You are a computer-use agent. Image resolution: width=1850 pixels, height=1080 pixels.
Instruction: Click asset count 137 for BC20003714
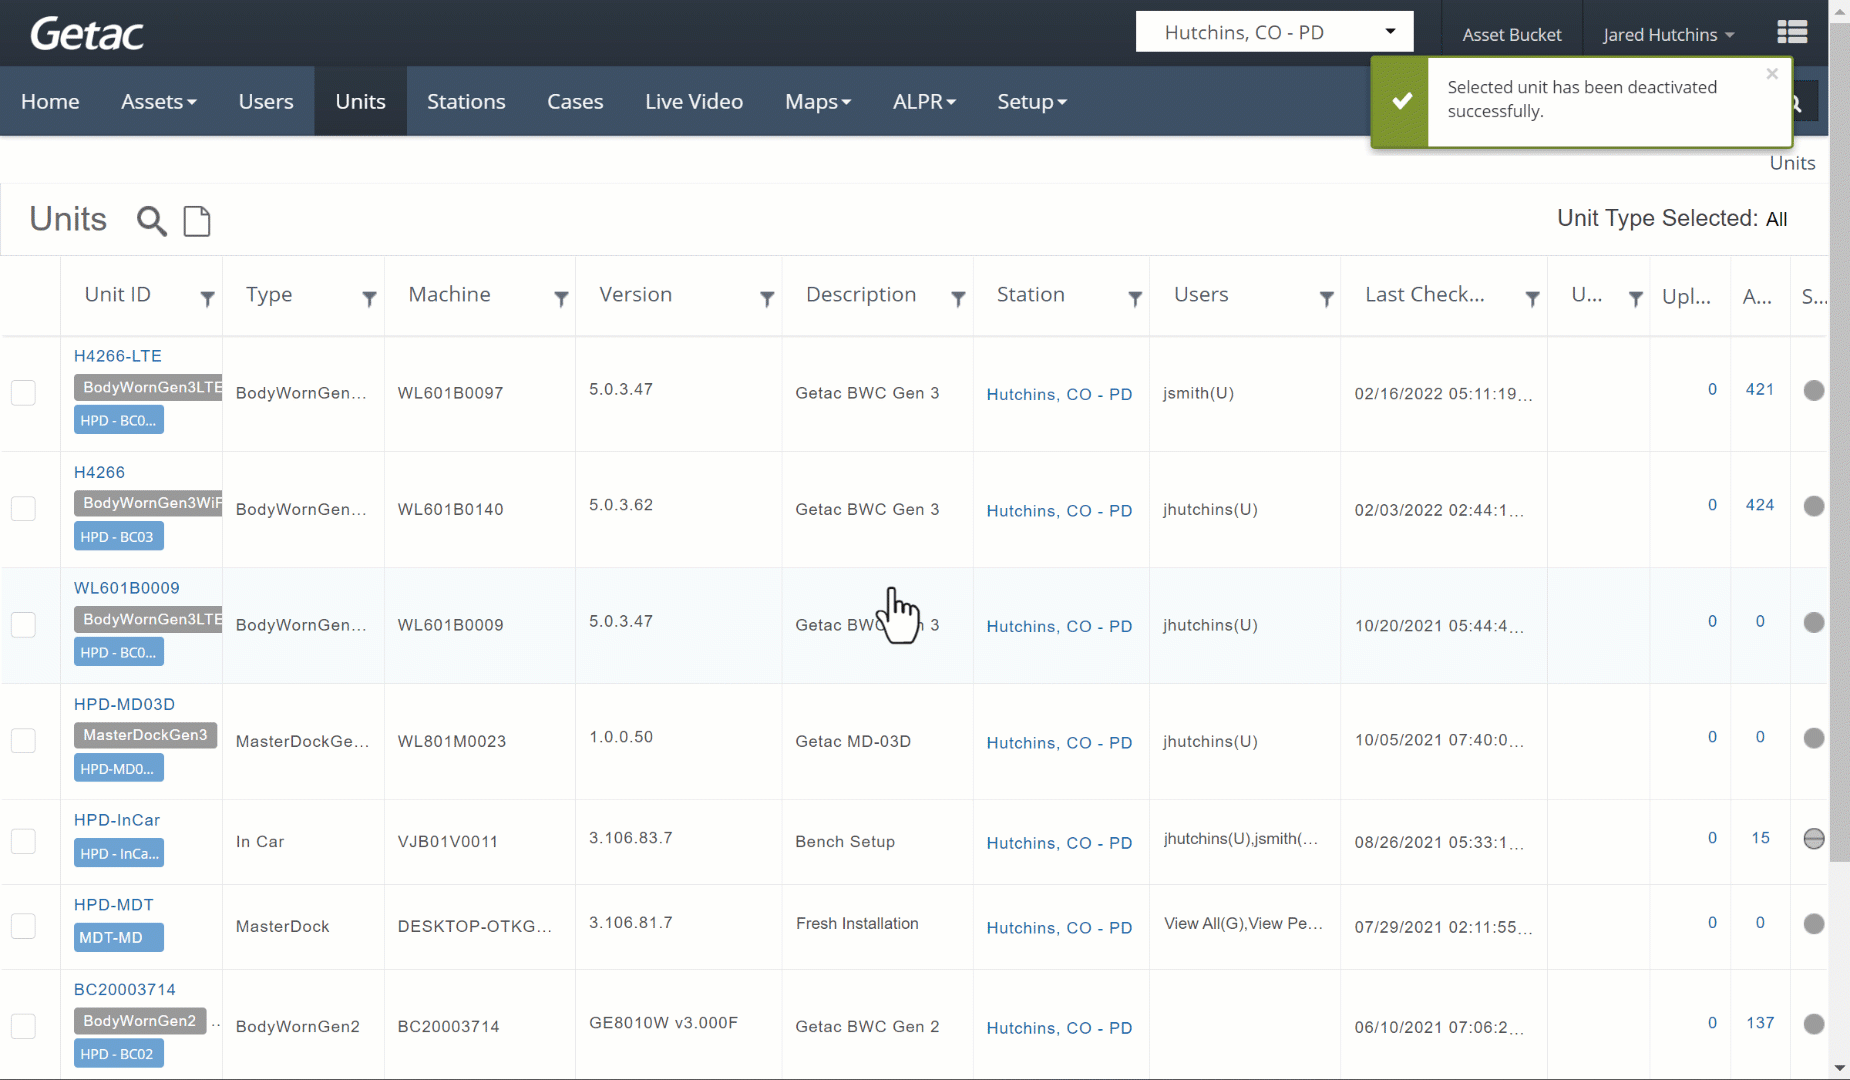(1760, 1023)
